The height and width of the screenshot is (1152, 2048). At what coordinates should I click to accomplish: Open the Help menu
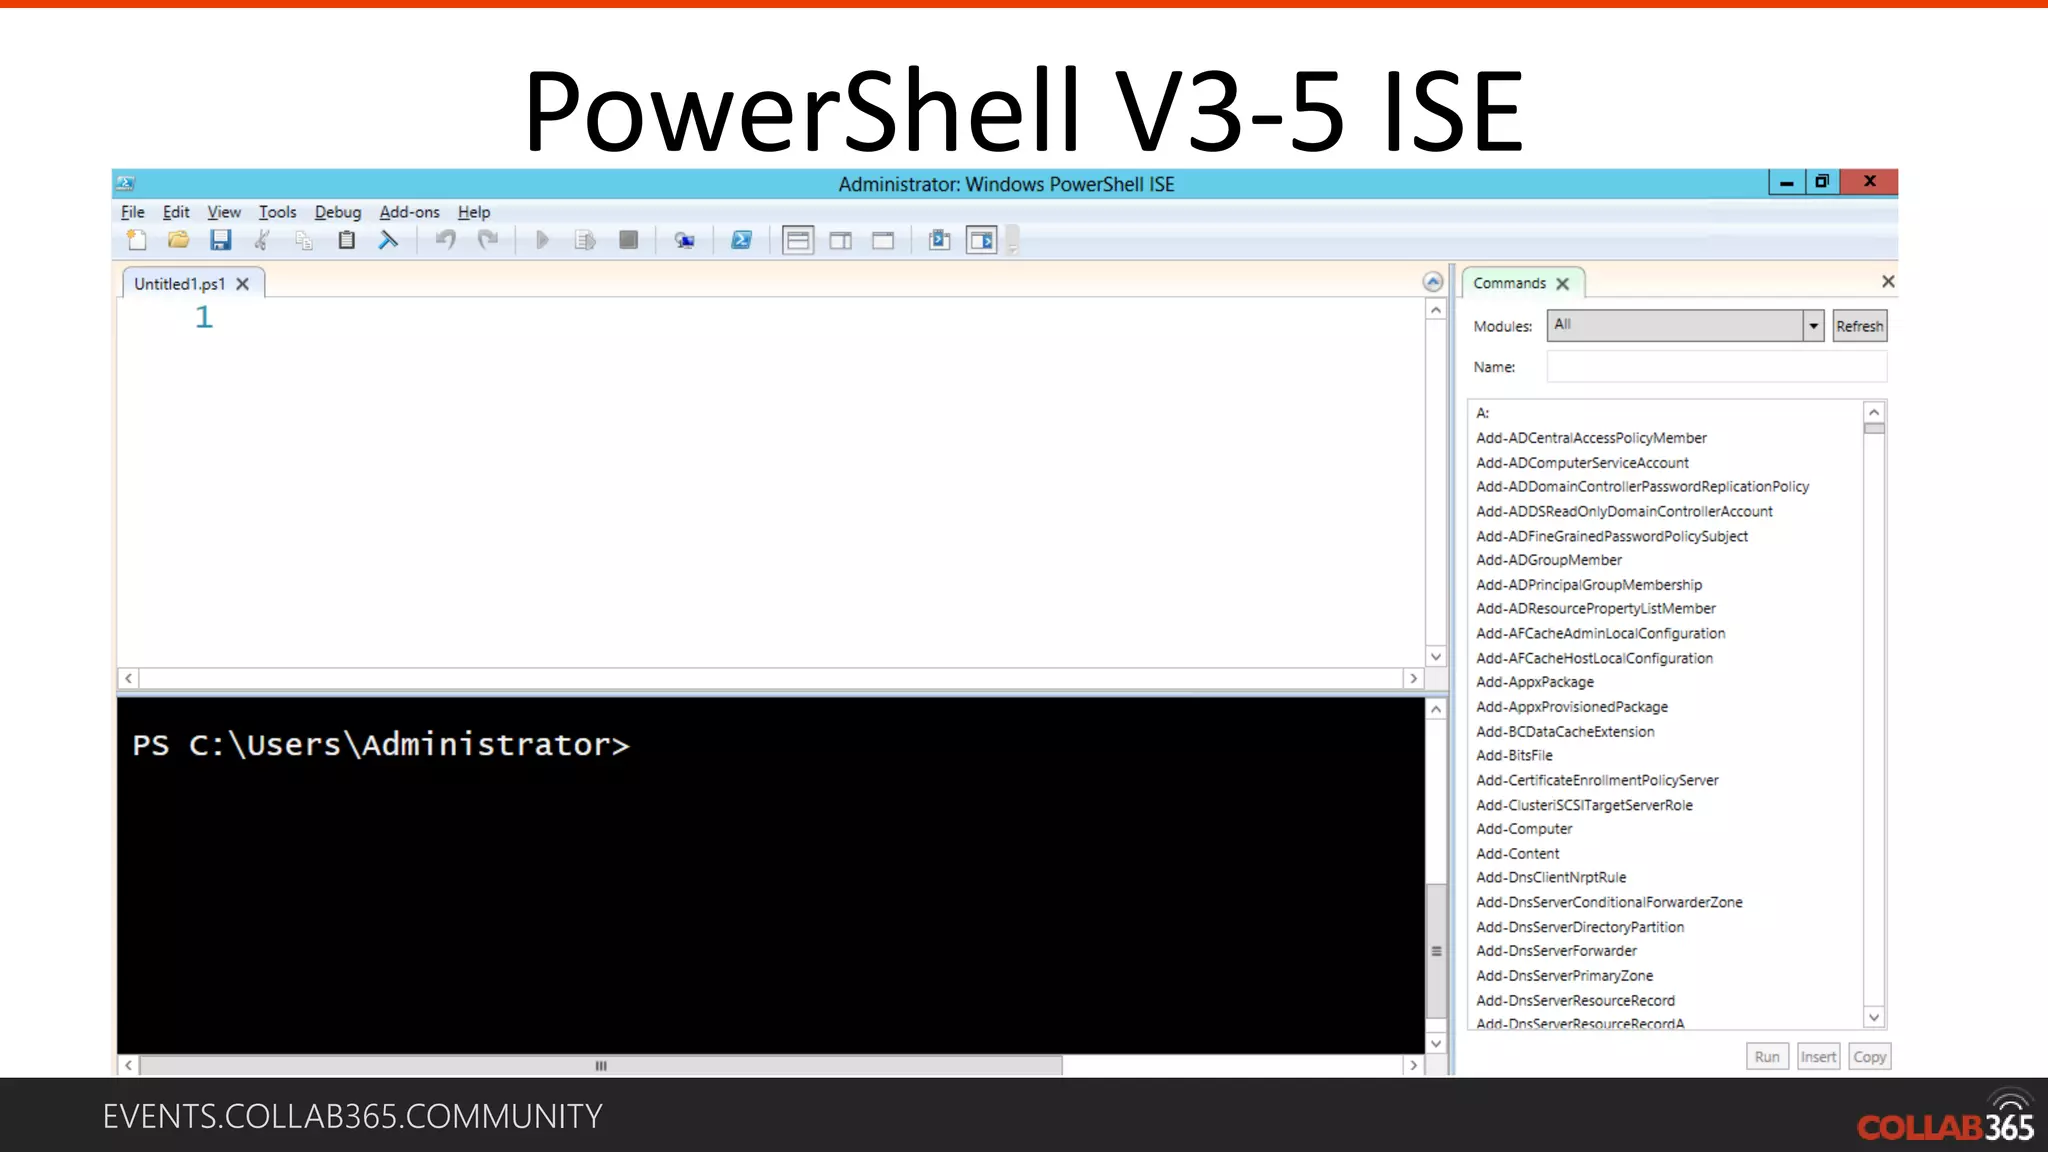pos(474,212)
